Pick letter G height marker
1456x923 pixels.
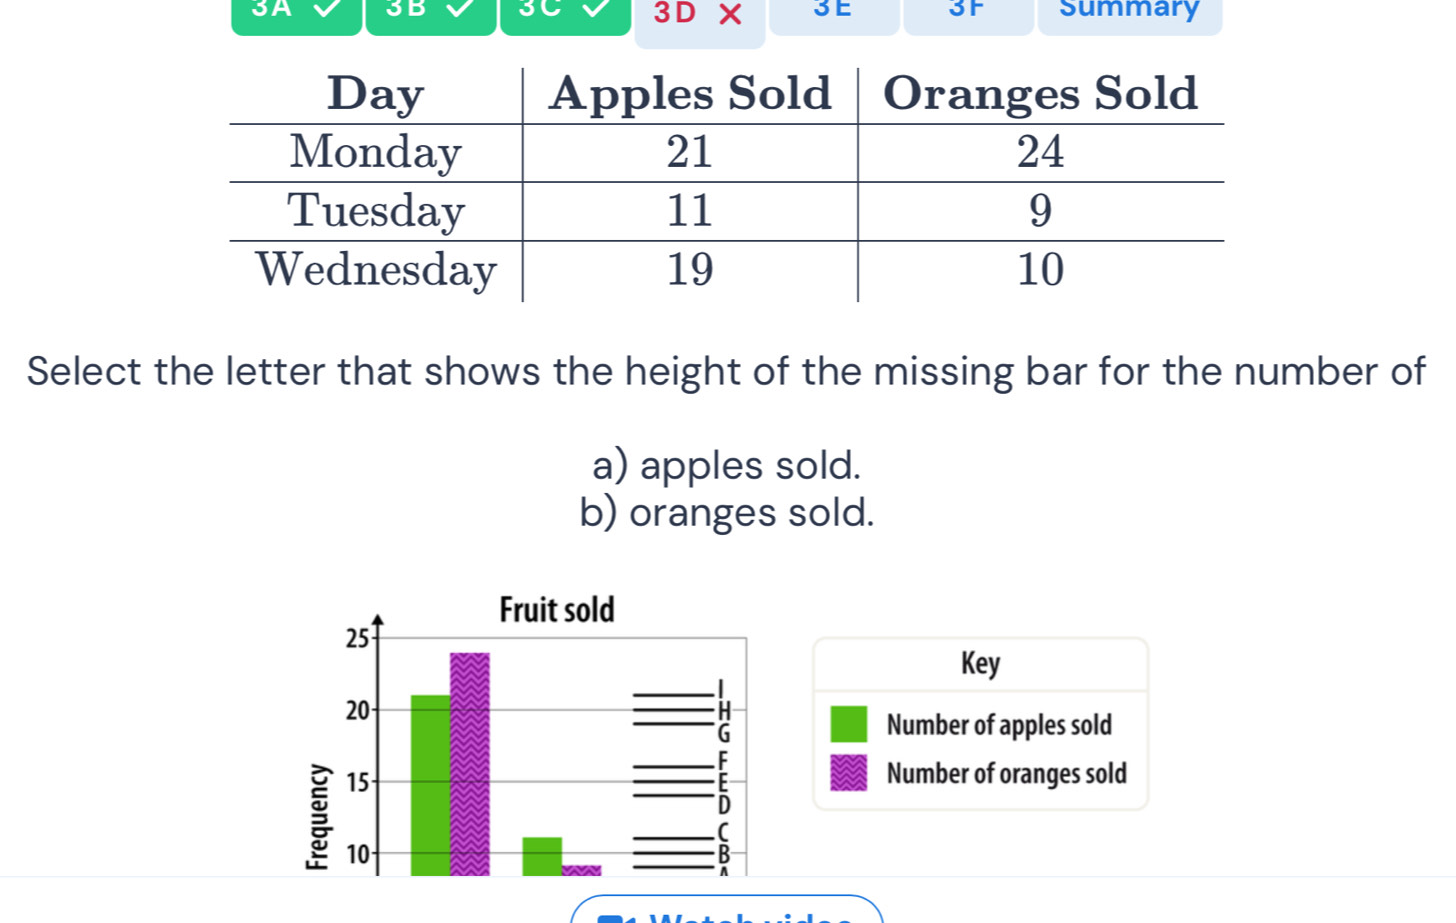pos(723,733)
